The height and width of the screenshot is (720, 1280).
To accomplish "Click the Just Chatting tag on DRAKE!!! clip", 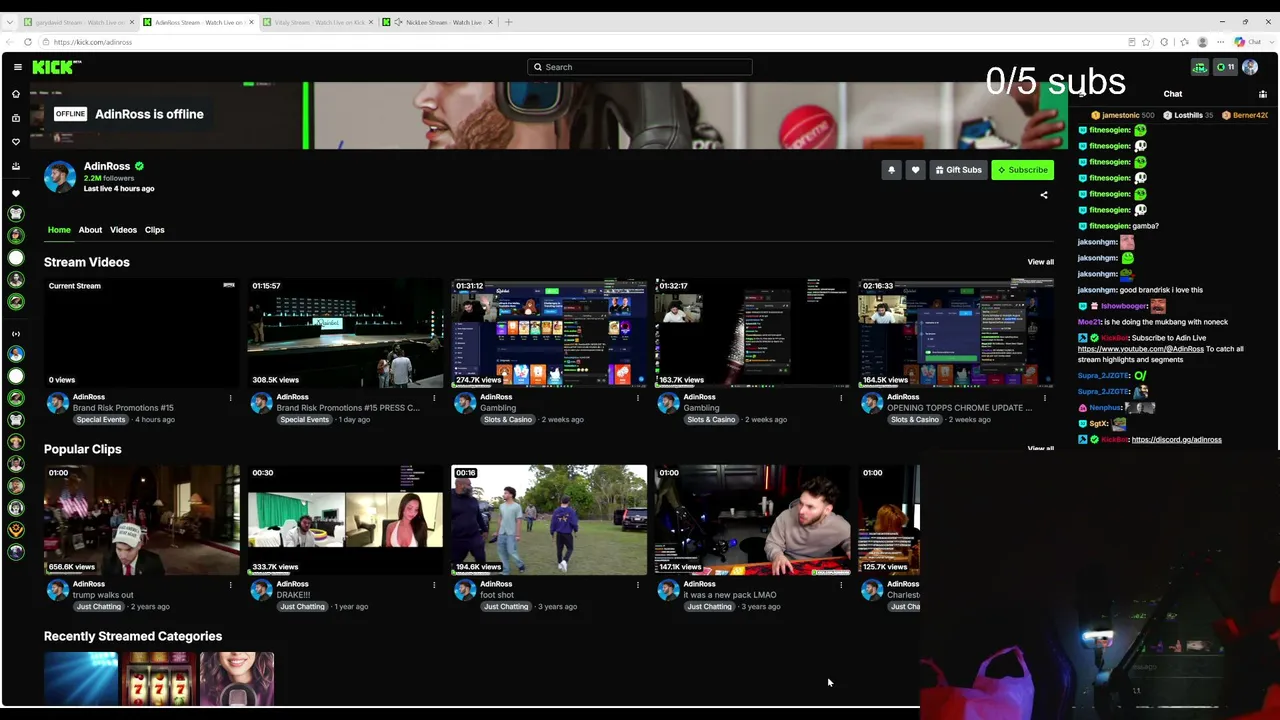I will coord(302,607).
